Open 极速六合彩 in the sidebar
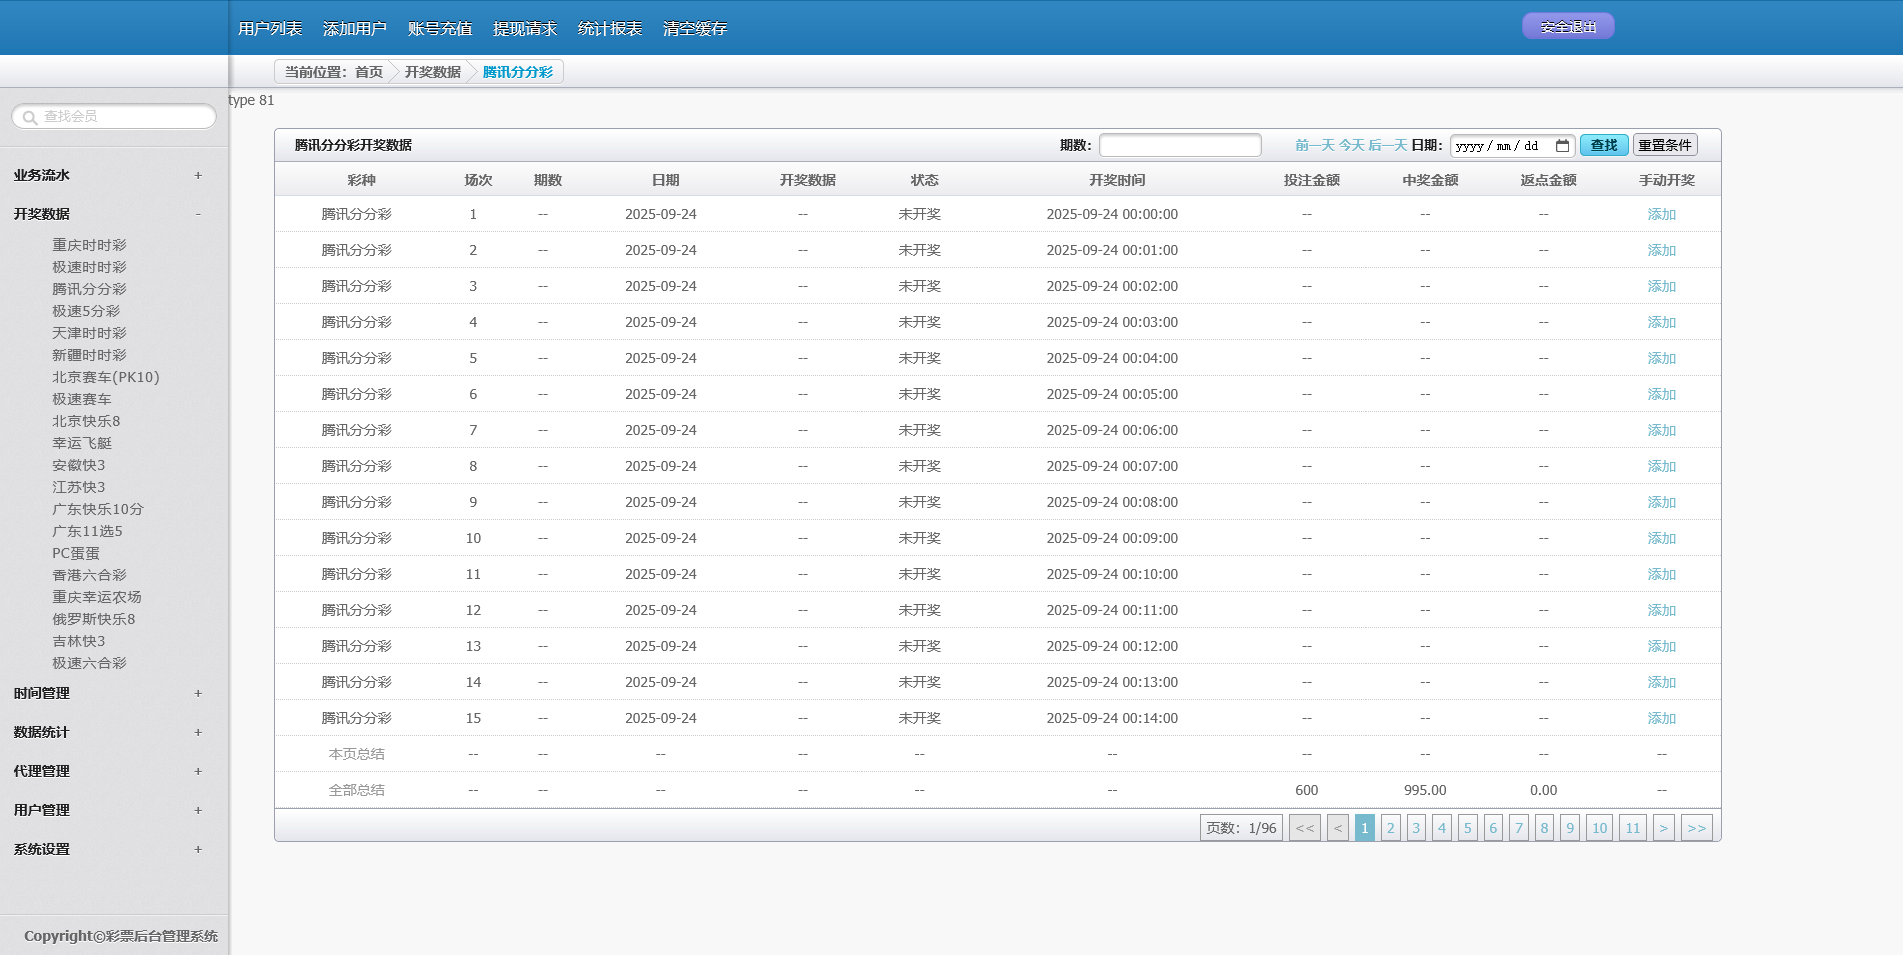1903x955 pixels. pyautogui.click(x=89, y=663)
